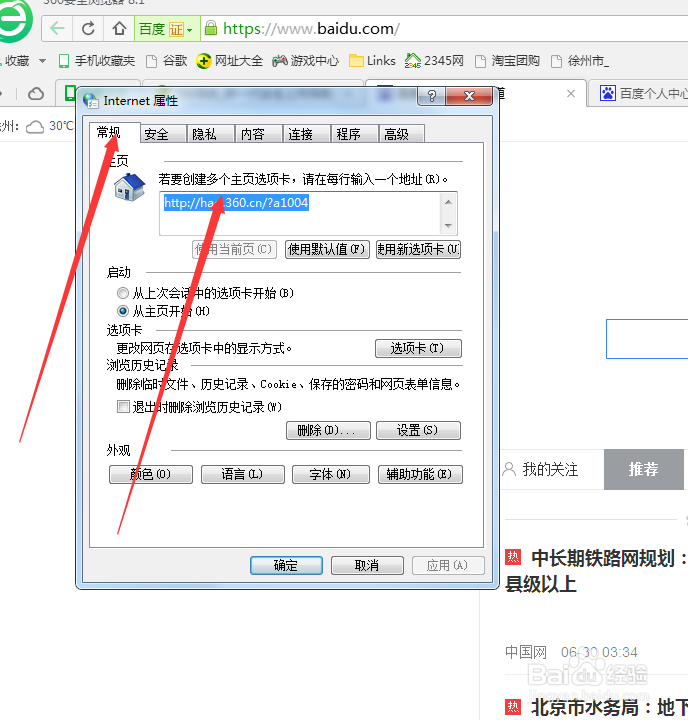The image size is (688, 720).
Task: Go to home page via house icon
Action: (x=119, y=28)
